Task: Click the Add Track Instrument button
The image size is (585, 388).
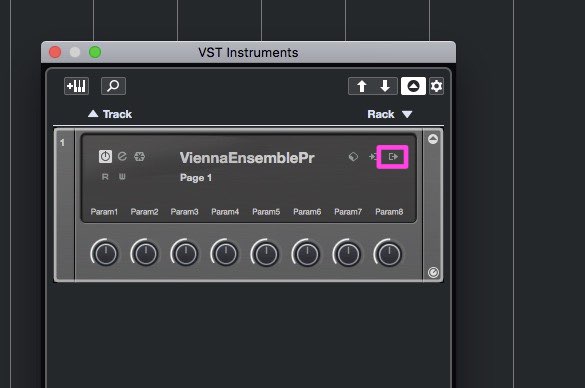Action: (76, 86)
